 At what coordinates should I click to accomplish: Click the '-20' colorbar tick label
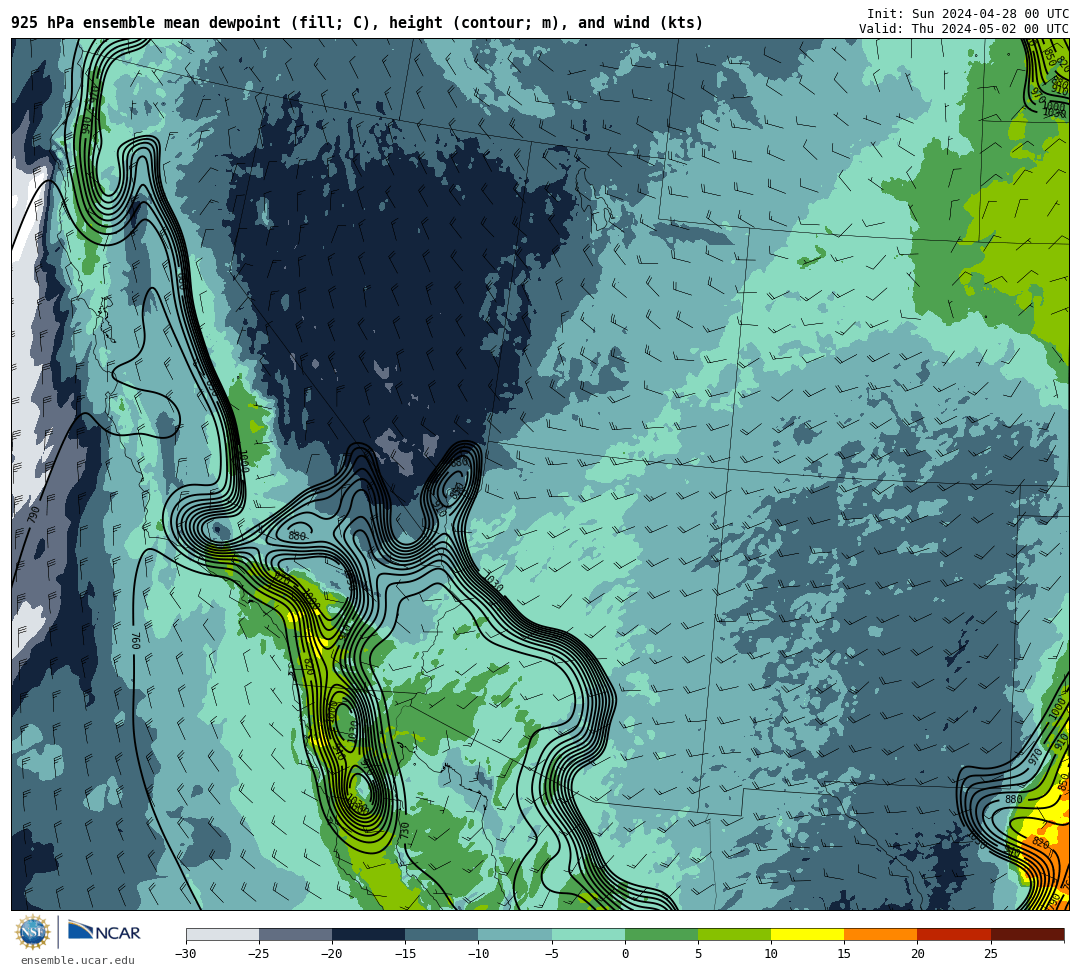(x=332, y=954)
